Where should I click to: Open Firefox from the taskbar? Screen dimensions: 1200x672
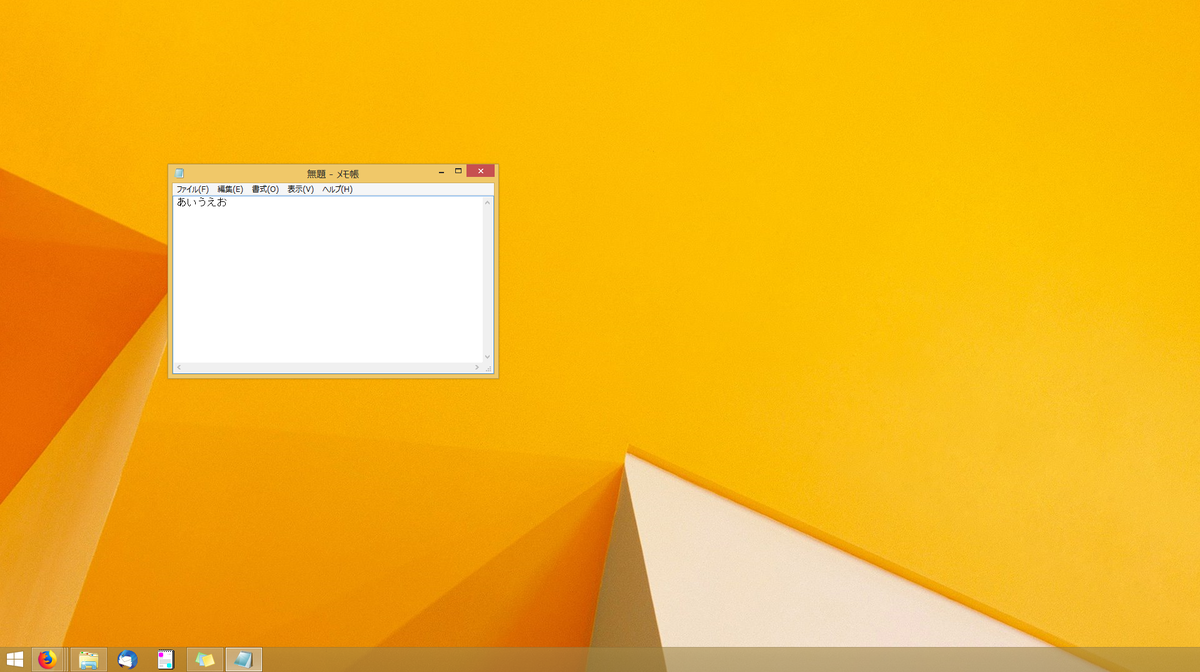point(47,659)
